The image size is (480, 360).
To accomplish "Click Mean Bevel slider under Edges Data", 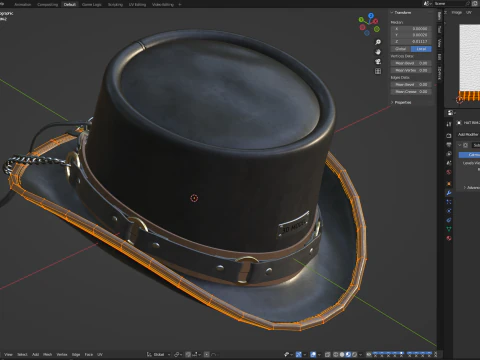I will coord(411,84).
